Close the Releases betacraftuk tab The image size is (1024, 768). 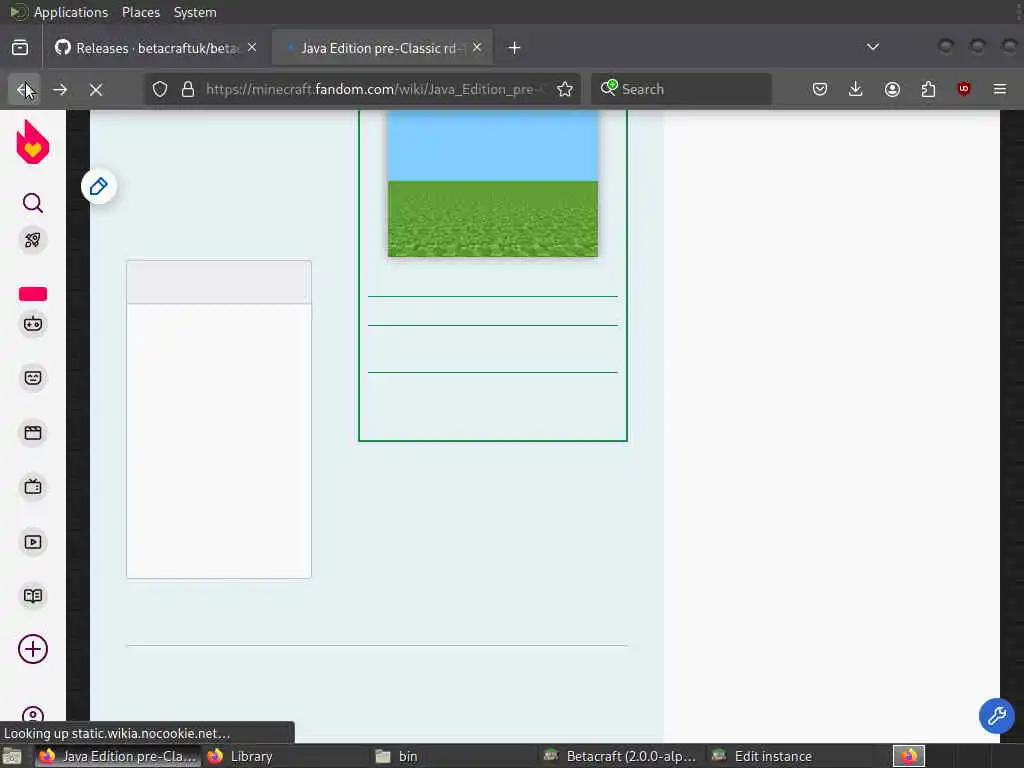(x=252, y=48)
